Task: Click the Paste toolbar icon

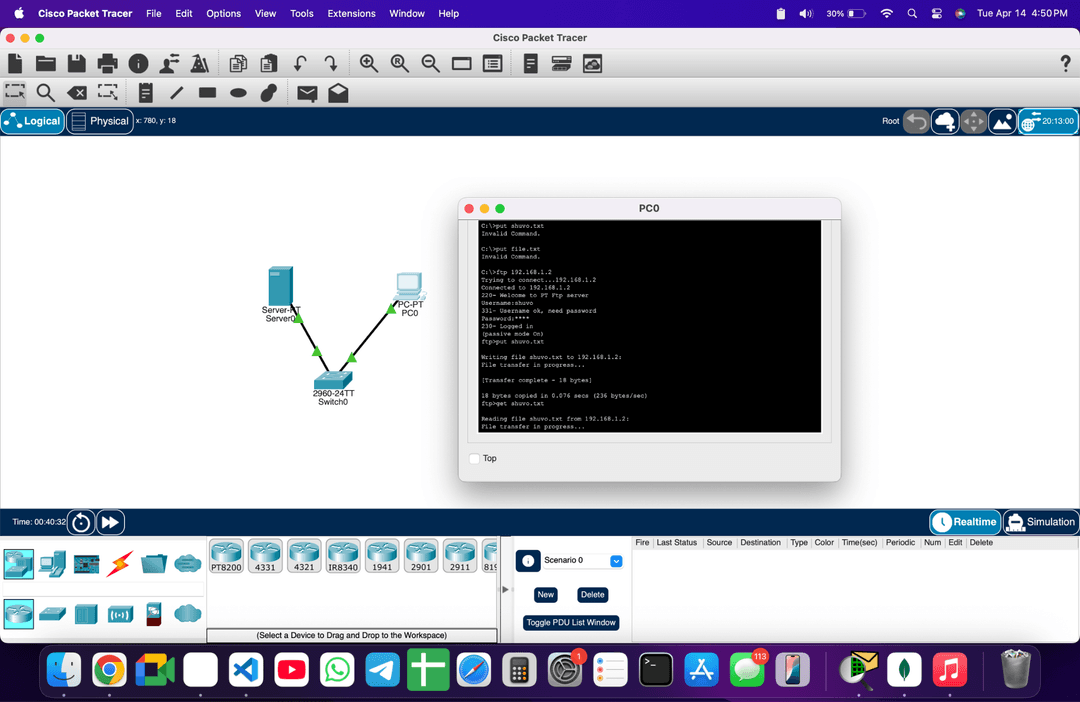Action: pos(269,64)
